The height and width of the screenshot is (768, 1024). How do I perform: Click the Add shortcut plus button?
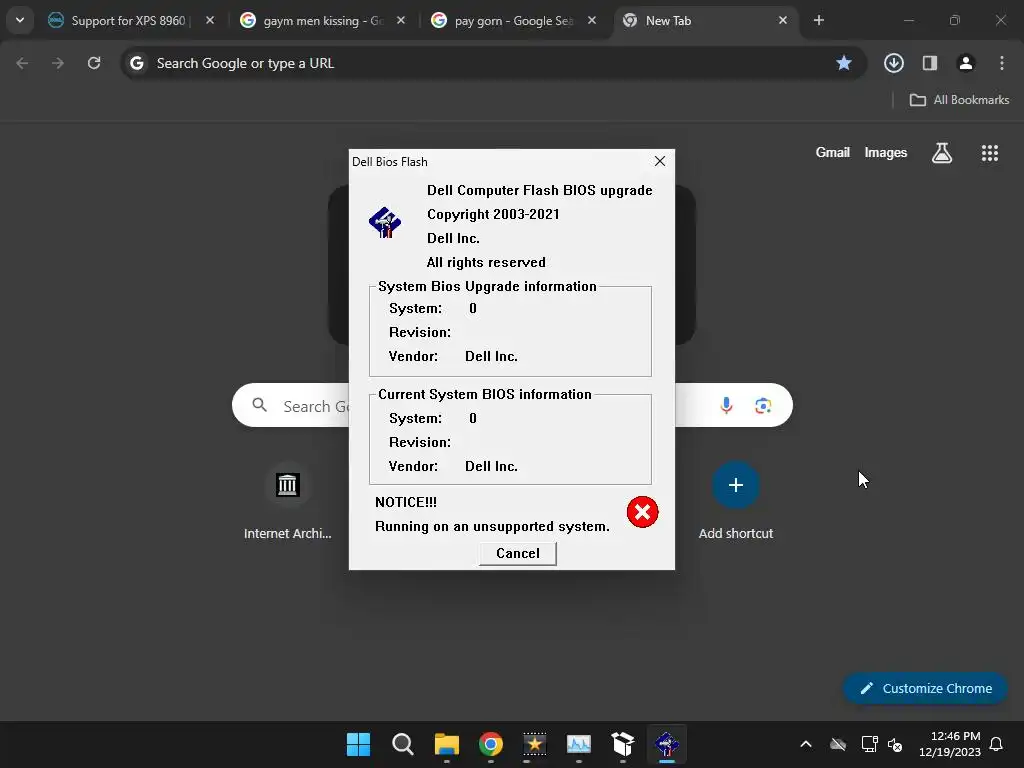point(735,485)
